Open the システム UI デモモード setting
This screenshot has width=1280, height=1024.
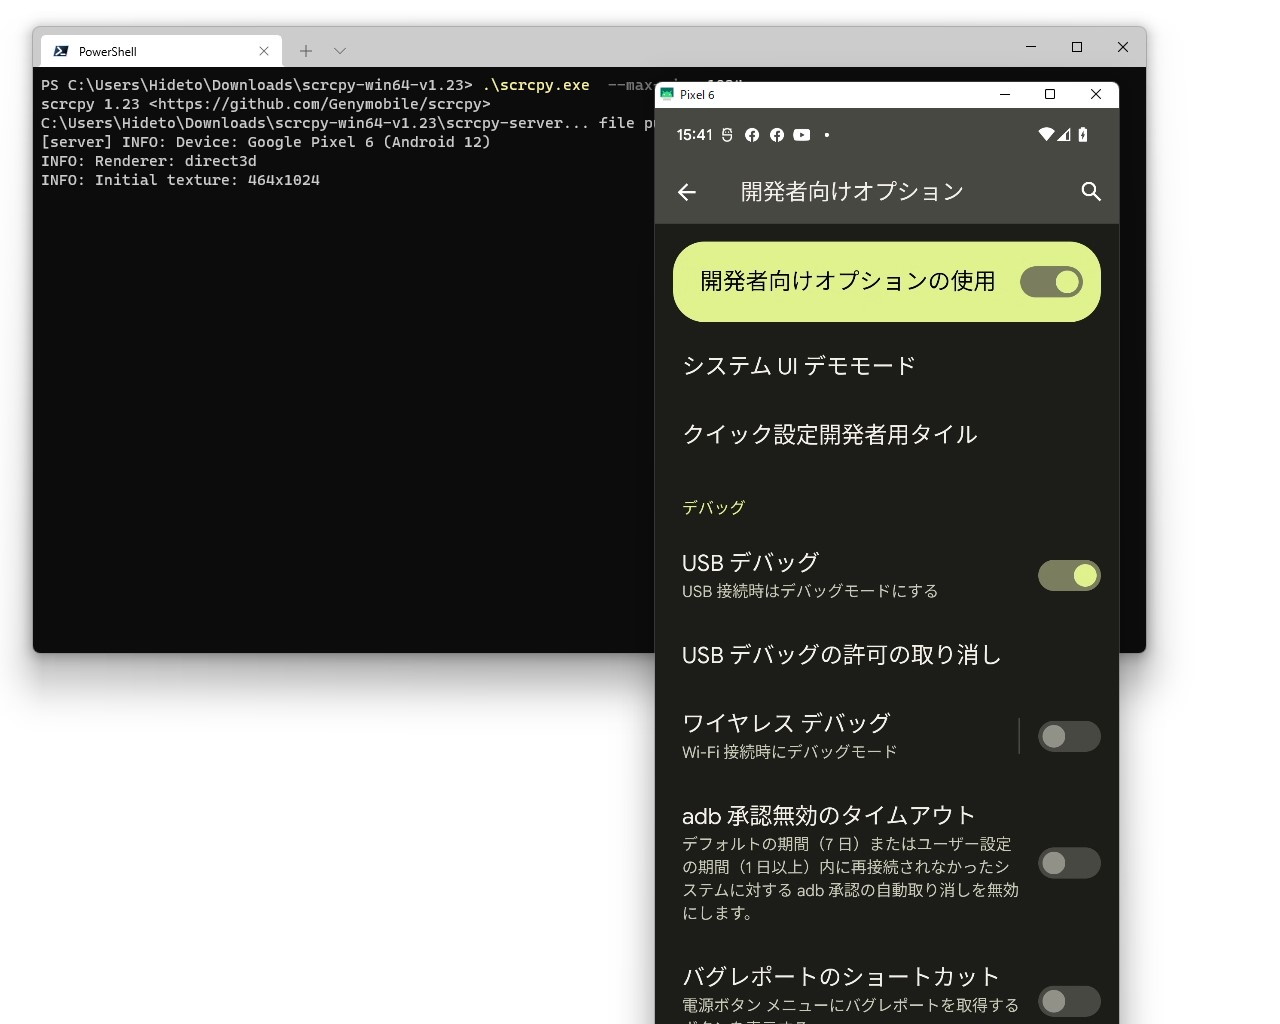coord(798,366)
